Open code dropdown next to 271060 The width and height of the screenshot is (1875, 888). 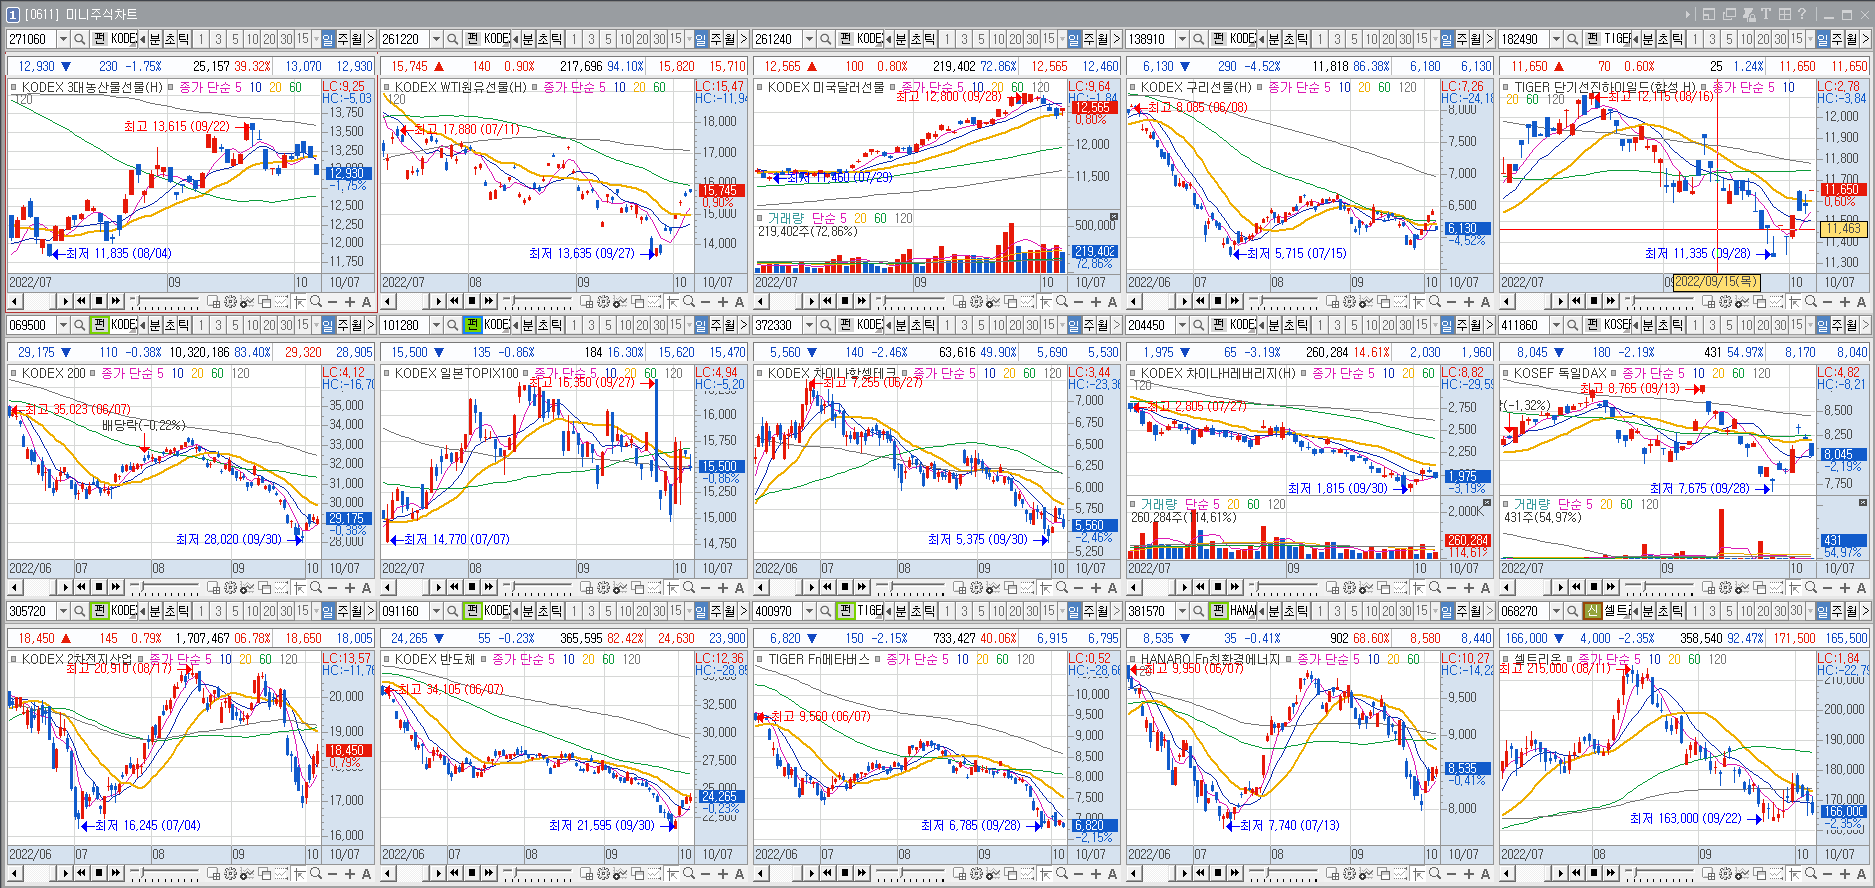point(63,39)
